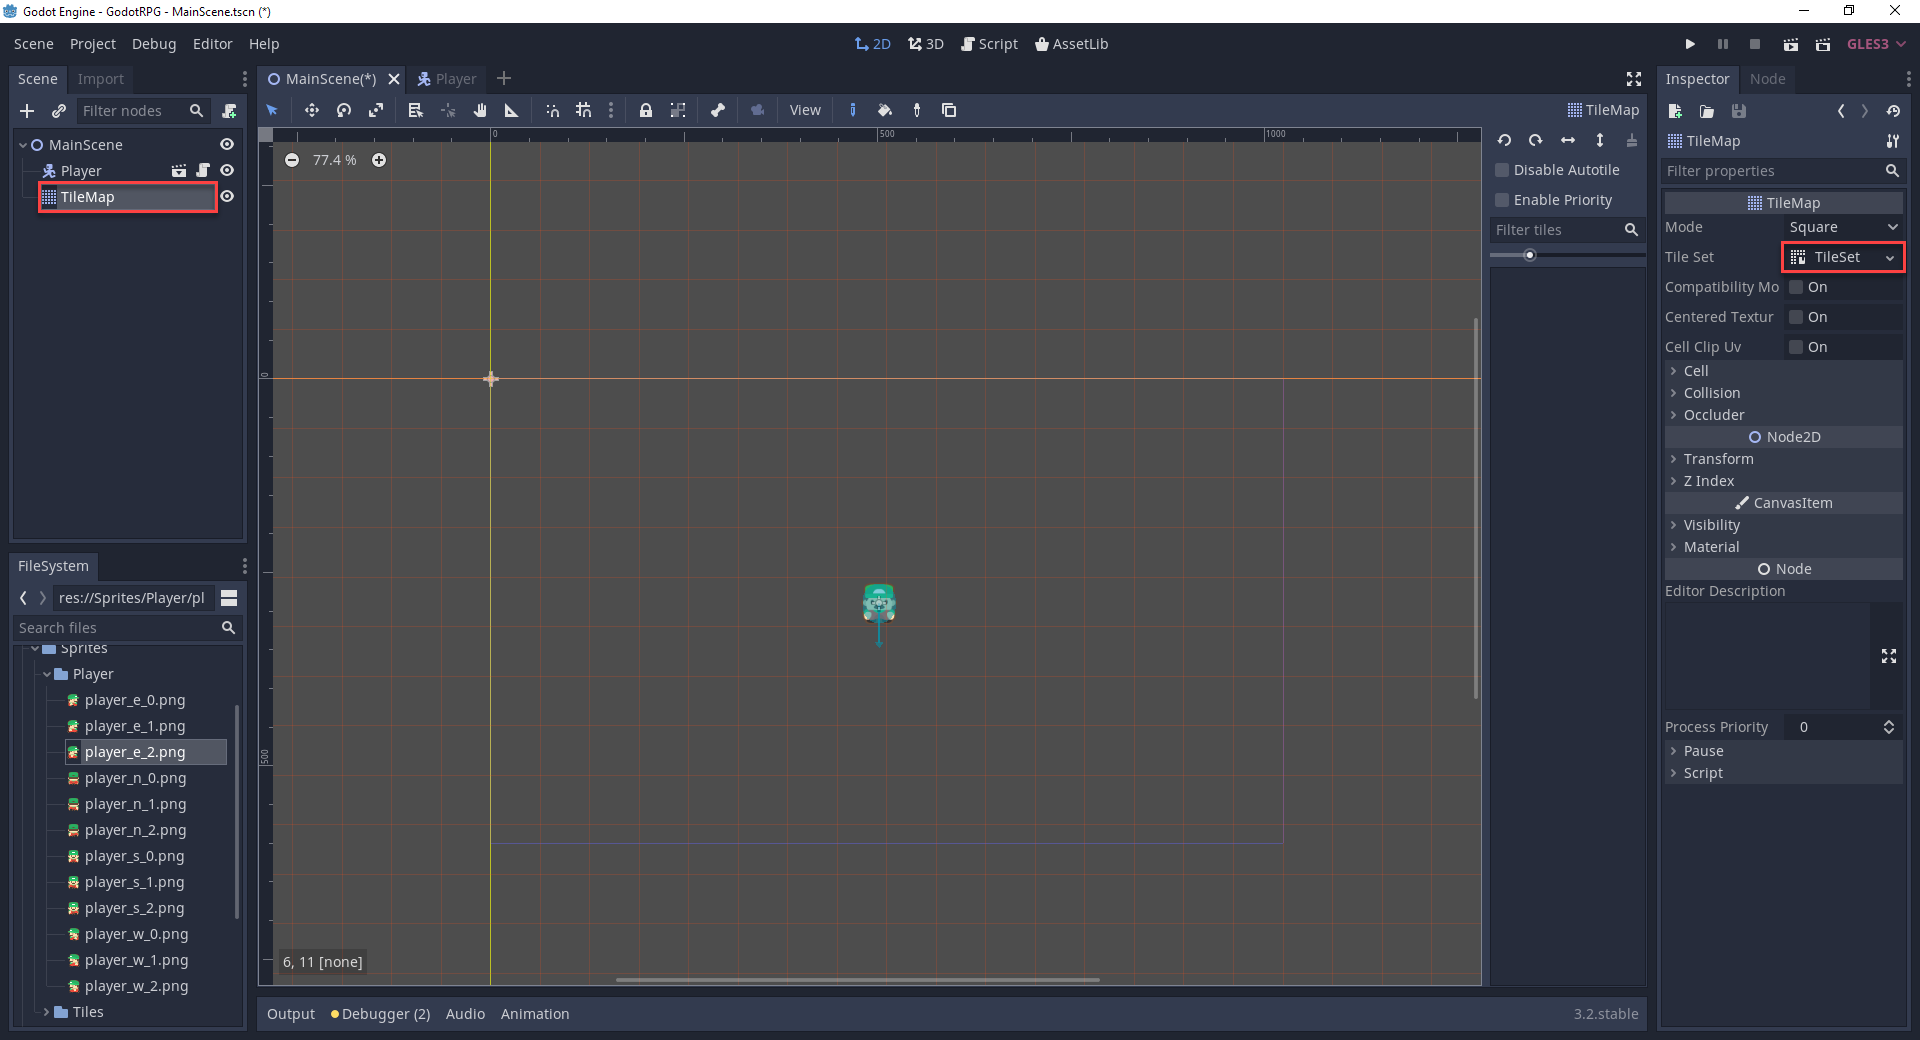The width and height of the screenshot is (1920, 1040).
Task: Click the bone/skeleton options icon
Action: tap(718, 110)
